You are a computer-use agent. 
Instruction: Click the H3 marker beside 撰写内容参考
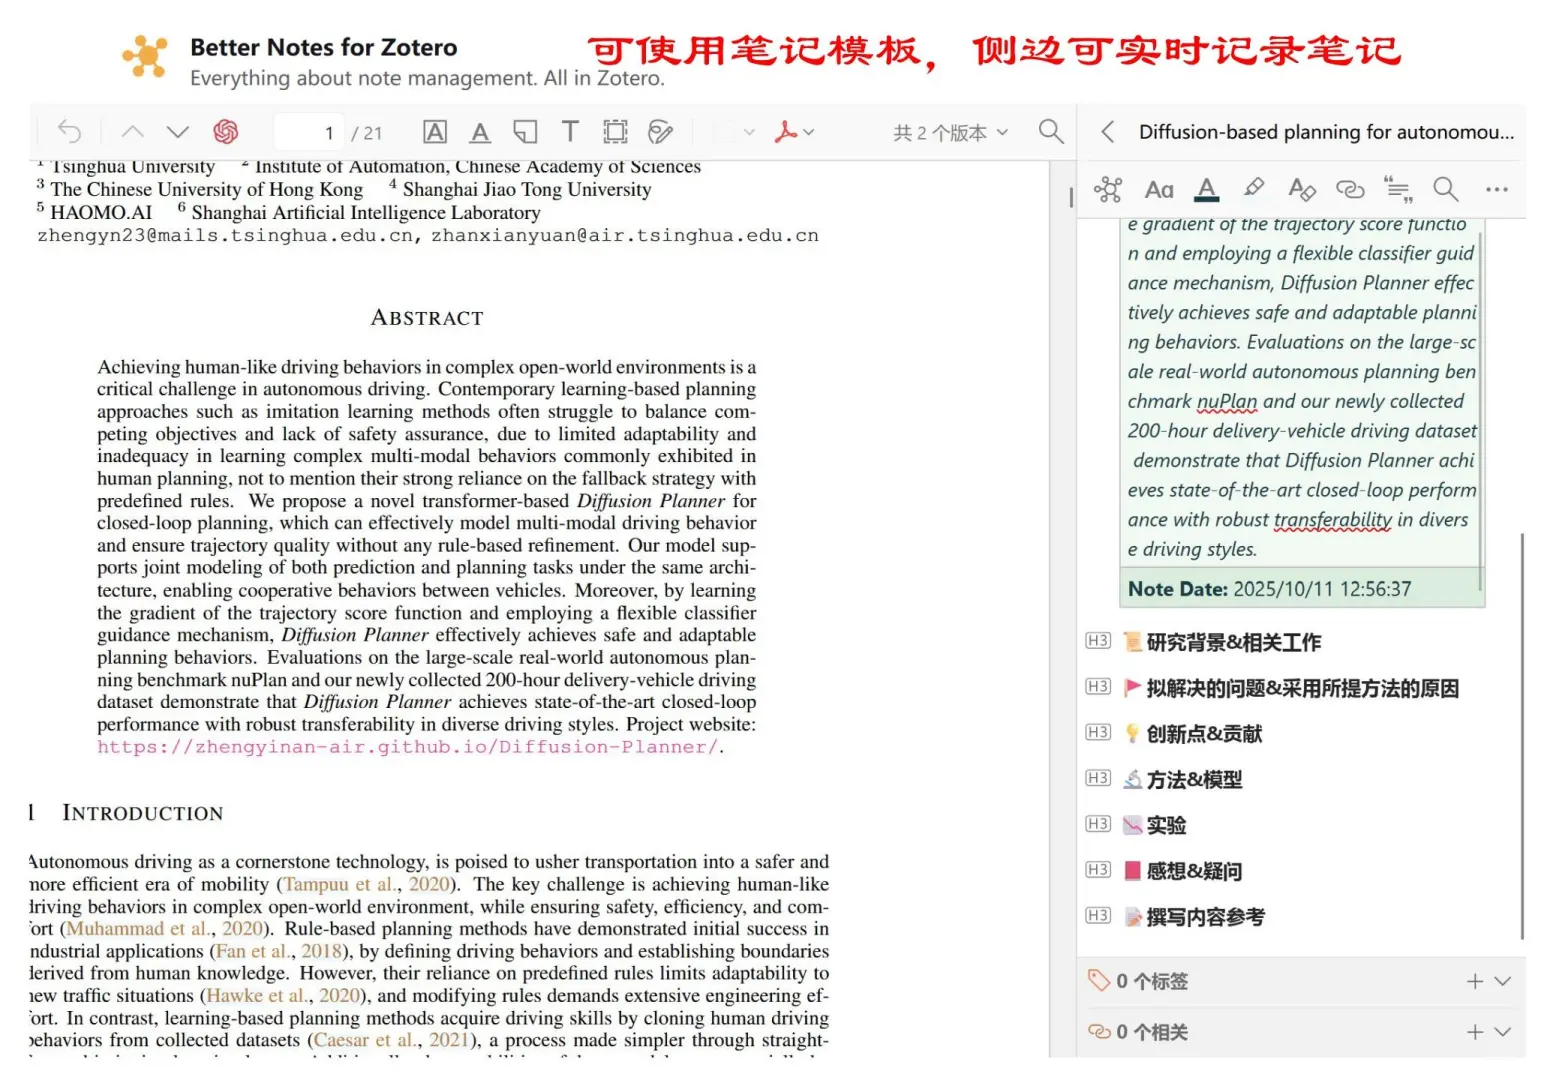1098,916
